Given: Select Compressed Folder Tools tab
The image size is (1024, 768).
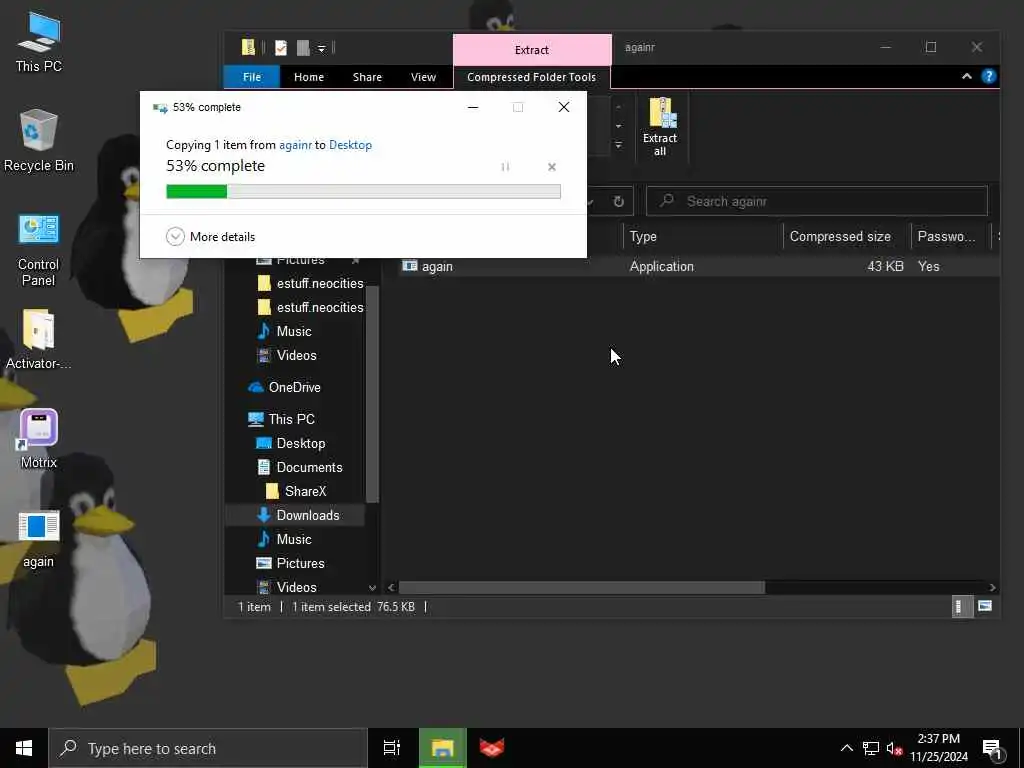Looking at the screenshot, I should click(x=532, y=77).
